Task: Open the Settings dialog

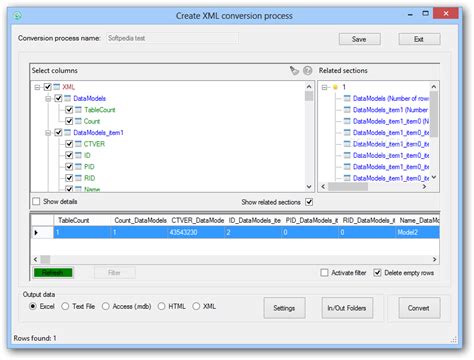Action: pyautogui.click(x=284, y=308)
